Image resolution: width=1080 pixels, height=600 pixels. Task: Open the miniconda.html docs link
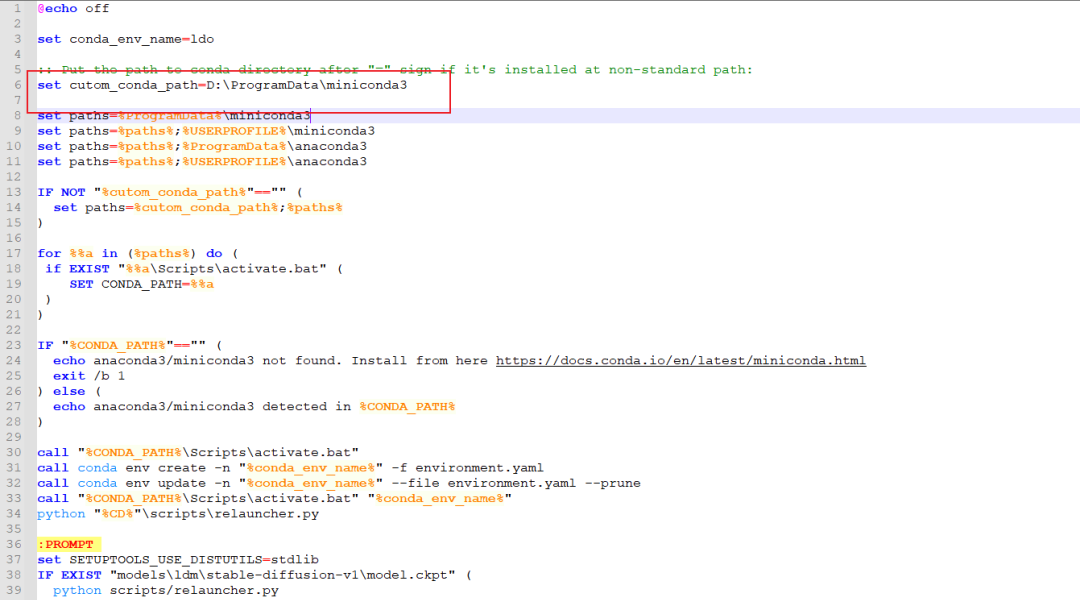tap(681, 360)
